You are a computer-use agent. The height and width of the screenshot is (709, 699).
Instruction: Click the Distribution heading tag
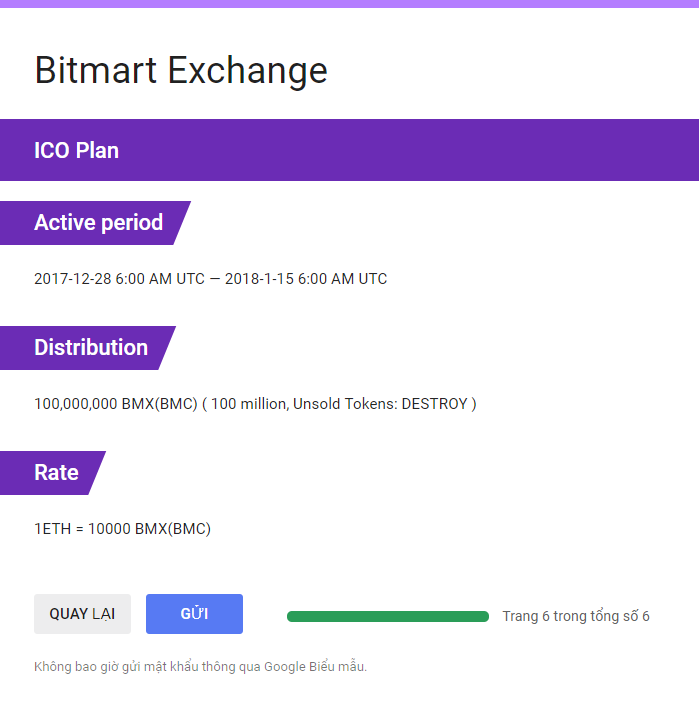tap(90, 347)
